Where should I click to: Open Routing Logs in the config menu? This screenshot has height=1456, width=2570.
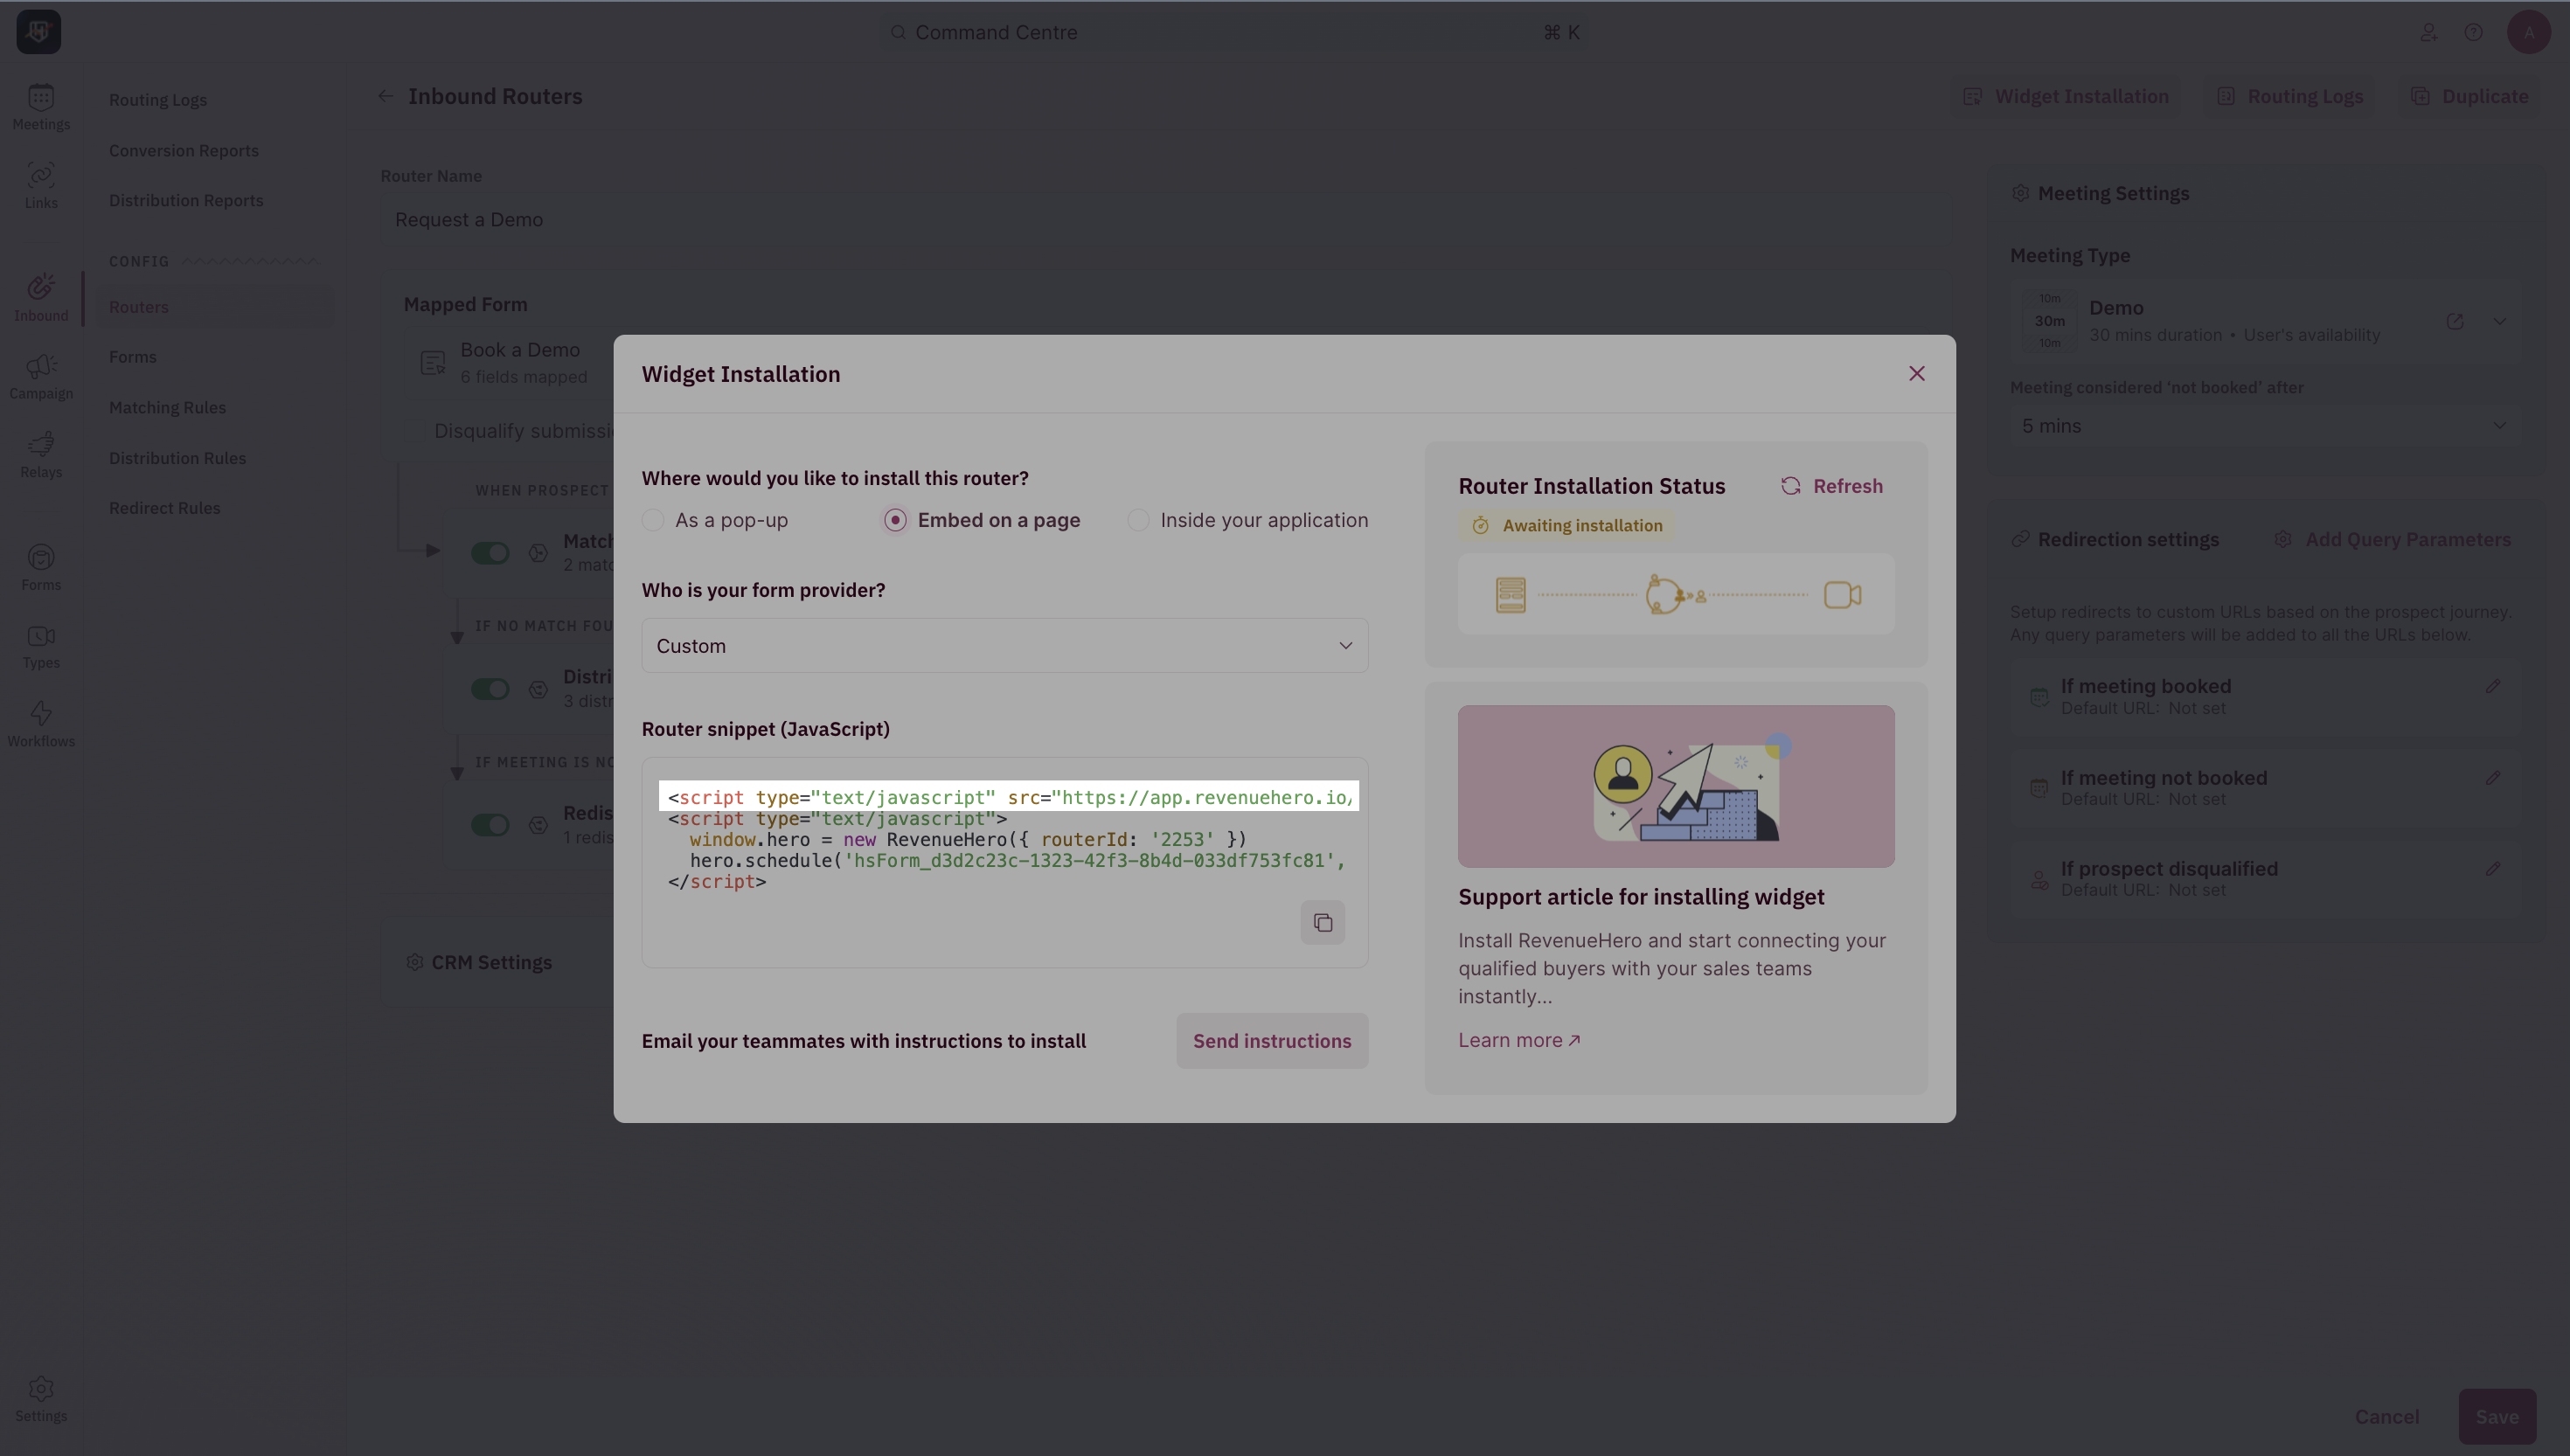[x=158, y=100]
